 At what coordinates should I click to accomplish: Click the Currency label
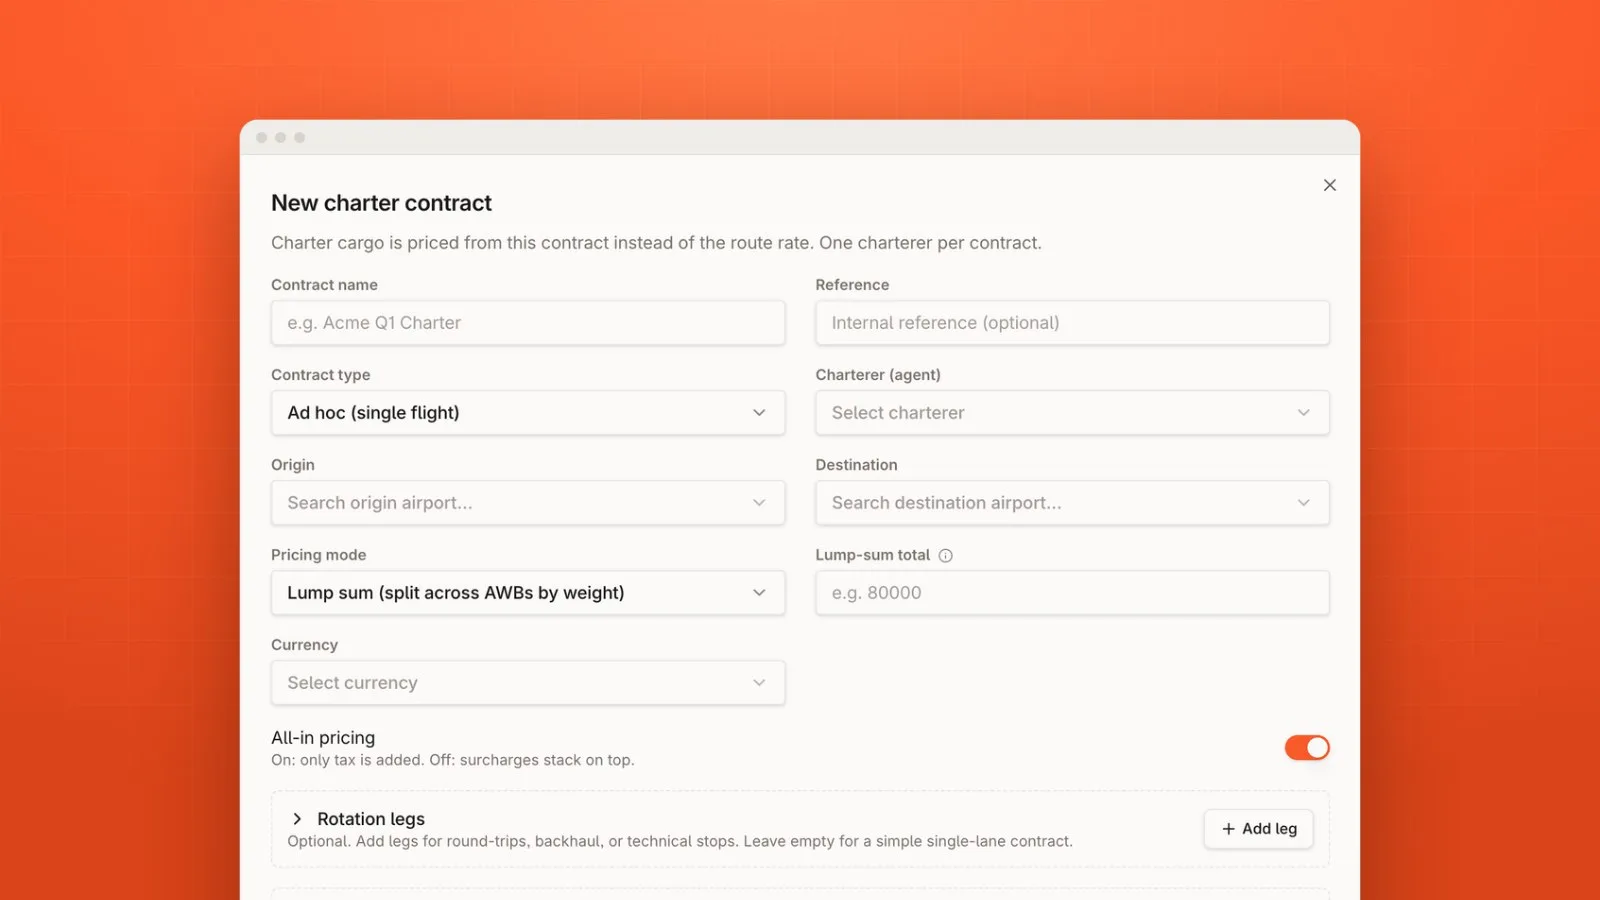click(304, 645)
